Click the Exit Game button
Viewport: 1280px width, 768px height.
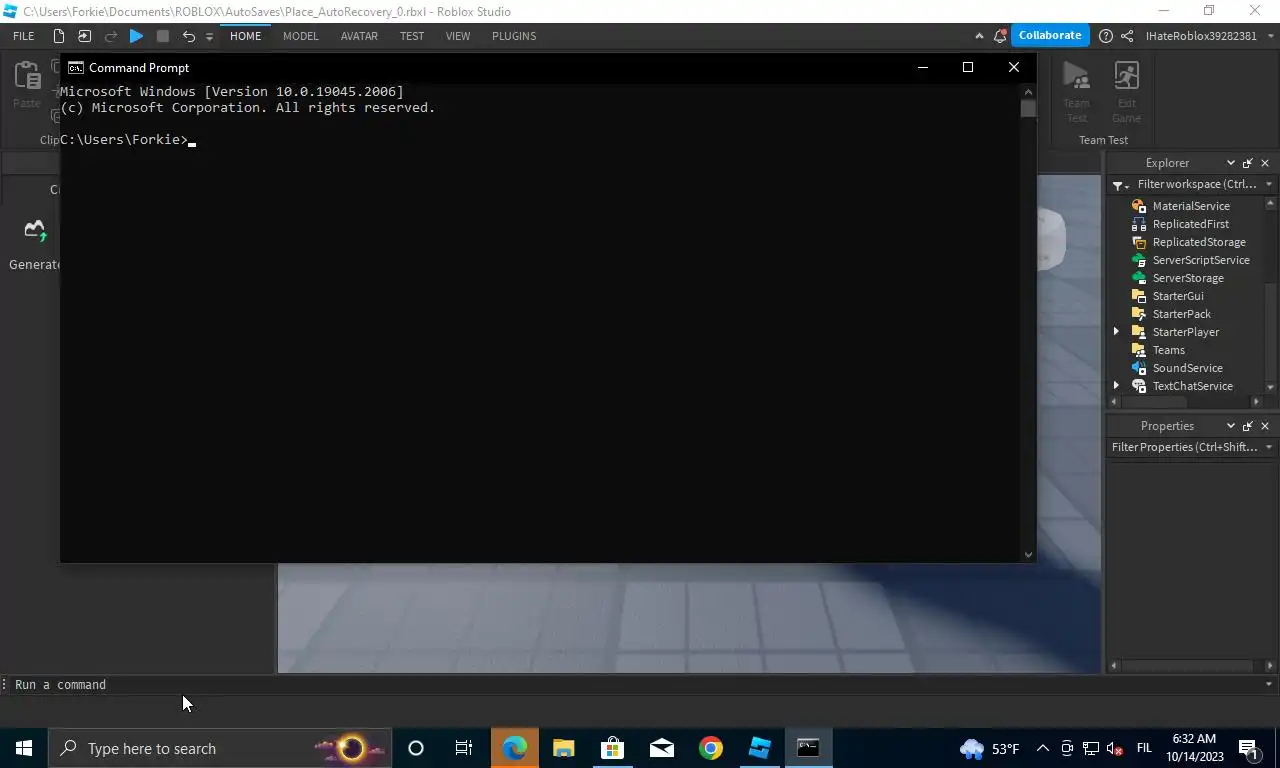pyautogui.click(x=1126, y=92)
